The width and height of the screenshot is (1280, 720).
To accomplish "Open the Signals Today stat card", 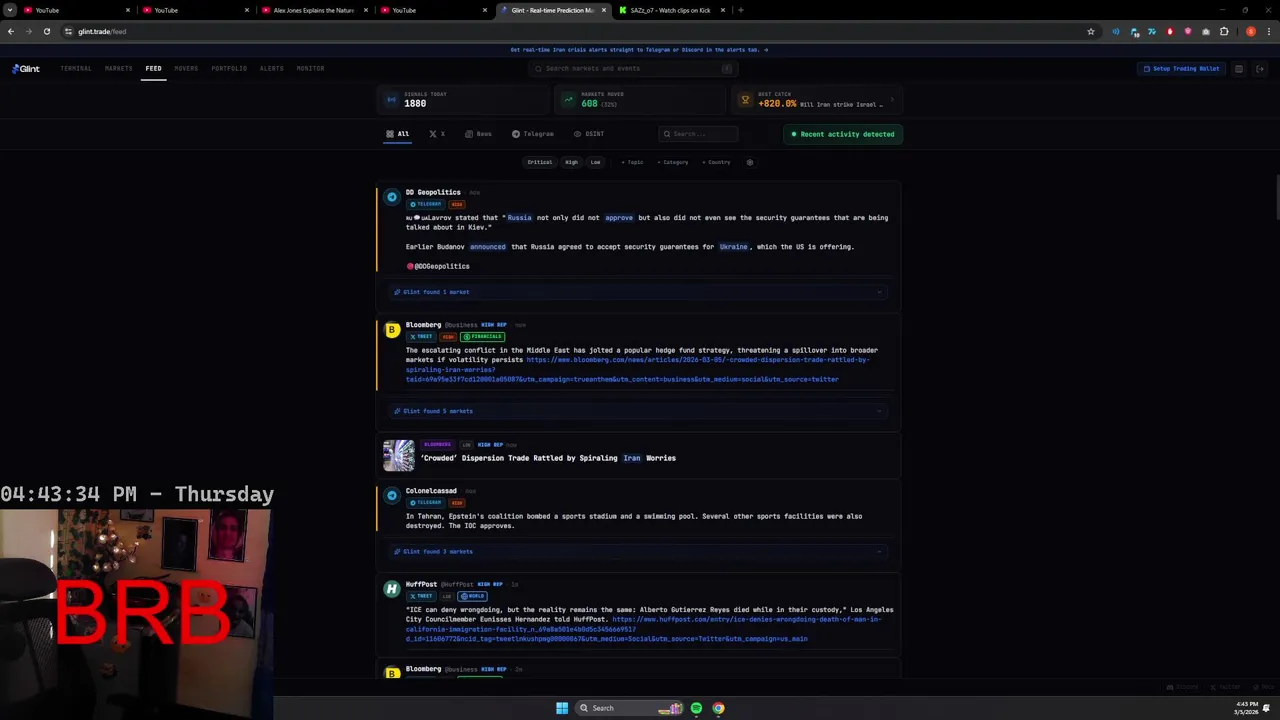I will tap(462, 99).
